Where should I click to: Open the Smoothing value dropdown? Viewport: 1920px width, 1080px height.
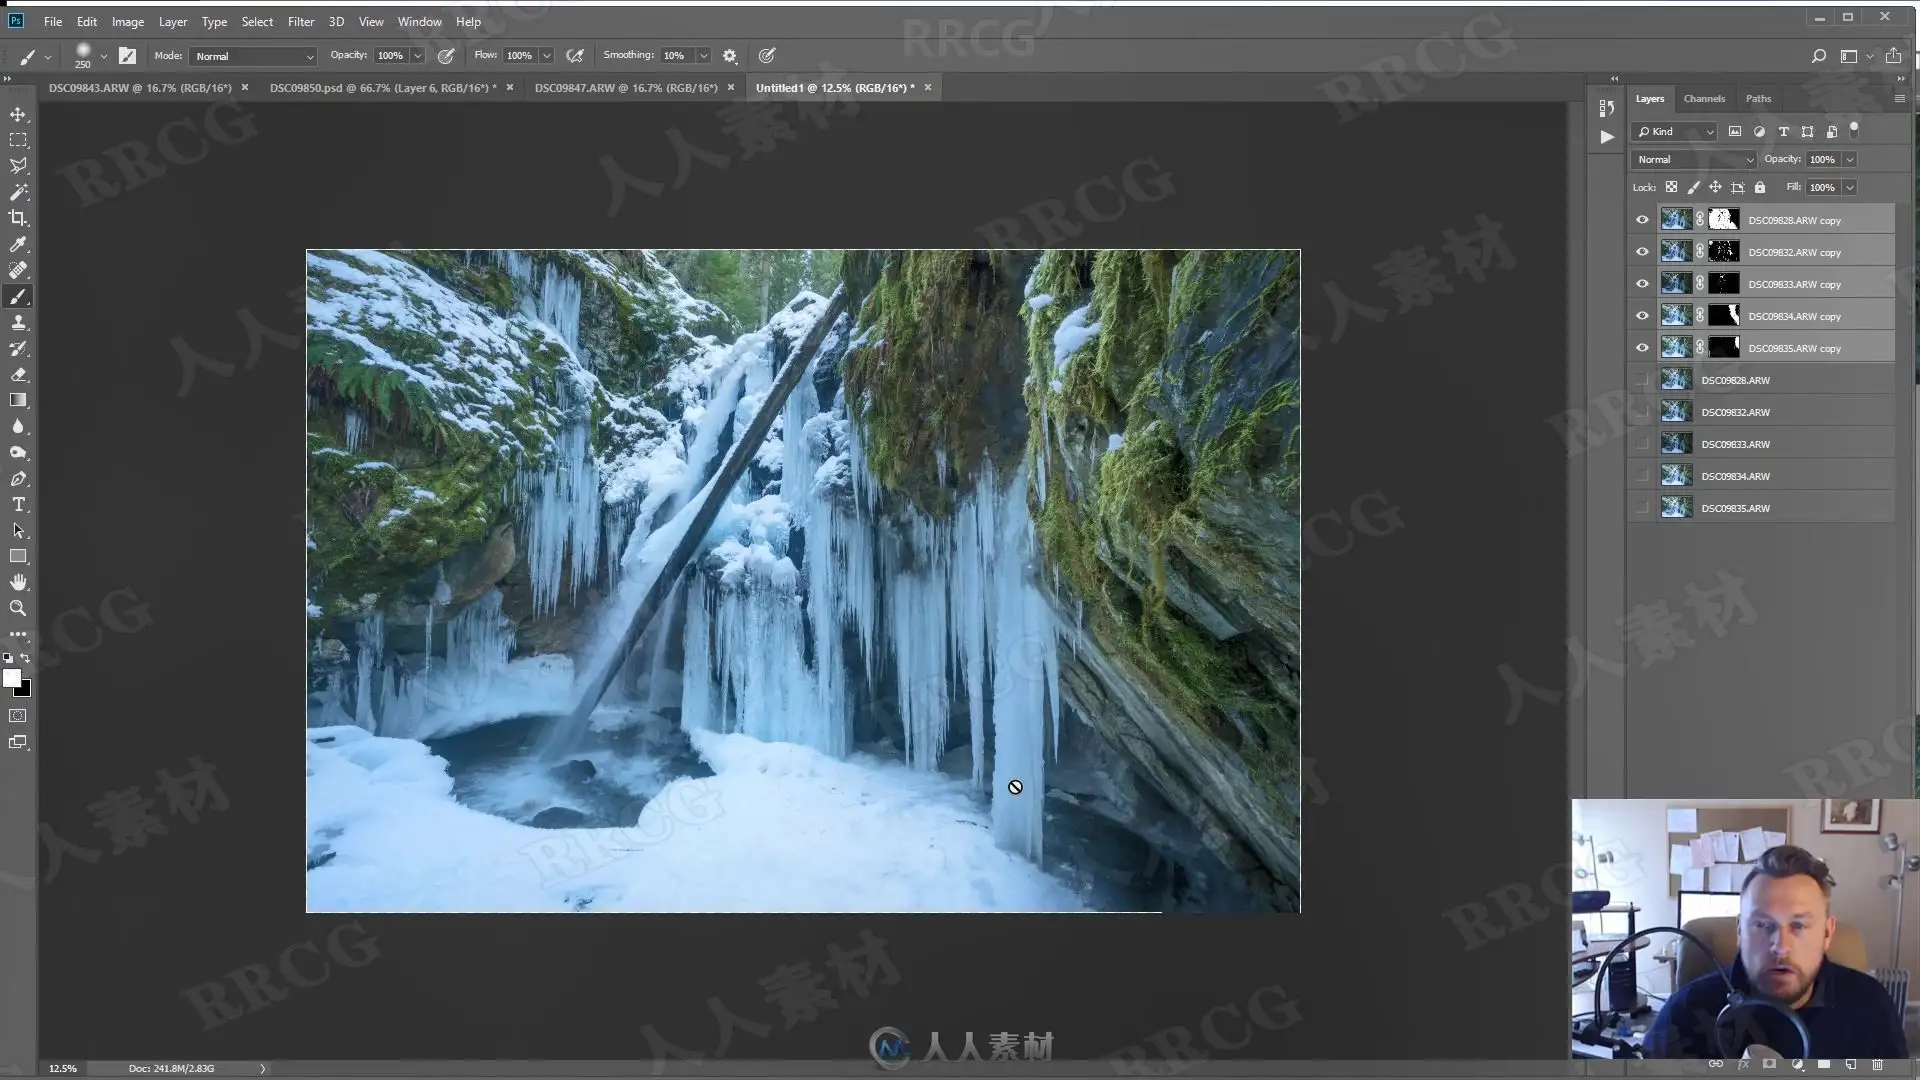(x=704, y=56)
